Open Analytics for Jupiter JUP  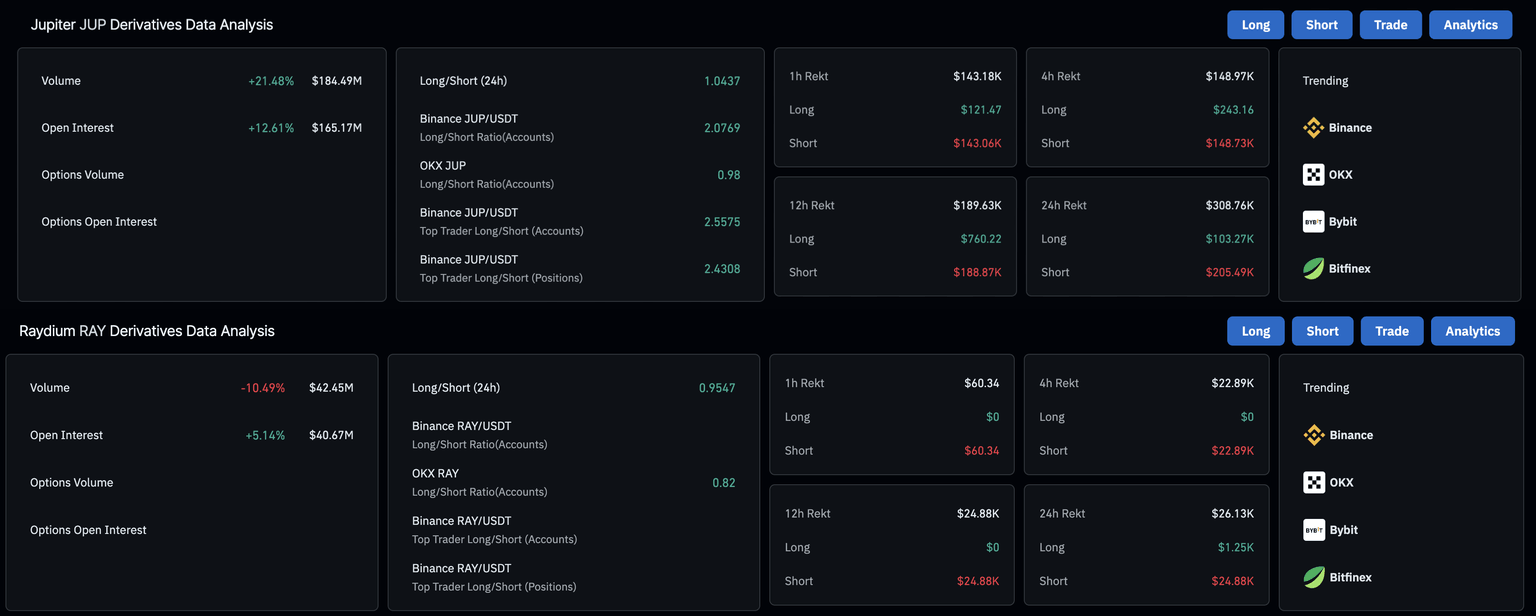coord(1470,25)
